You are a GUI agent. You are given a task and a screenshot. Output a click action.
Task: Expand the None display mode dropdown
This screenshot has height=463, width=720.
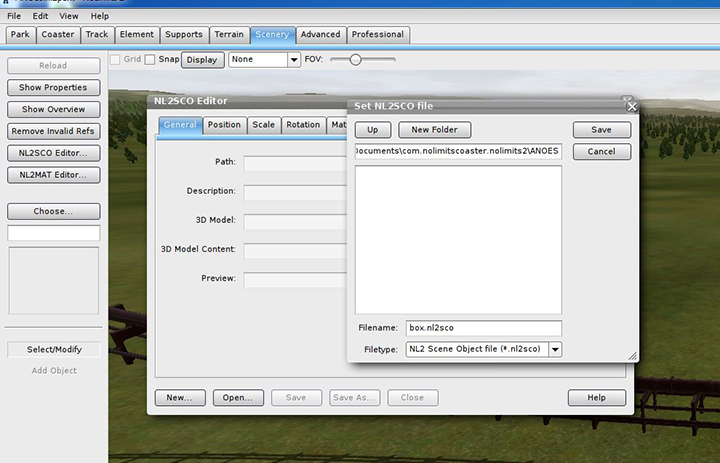[293, 60]
